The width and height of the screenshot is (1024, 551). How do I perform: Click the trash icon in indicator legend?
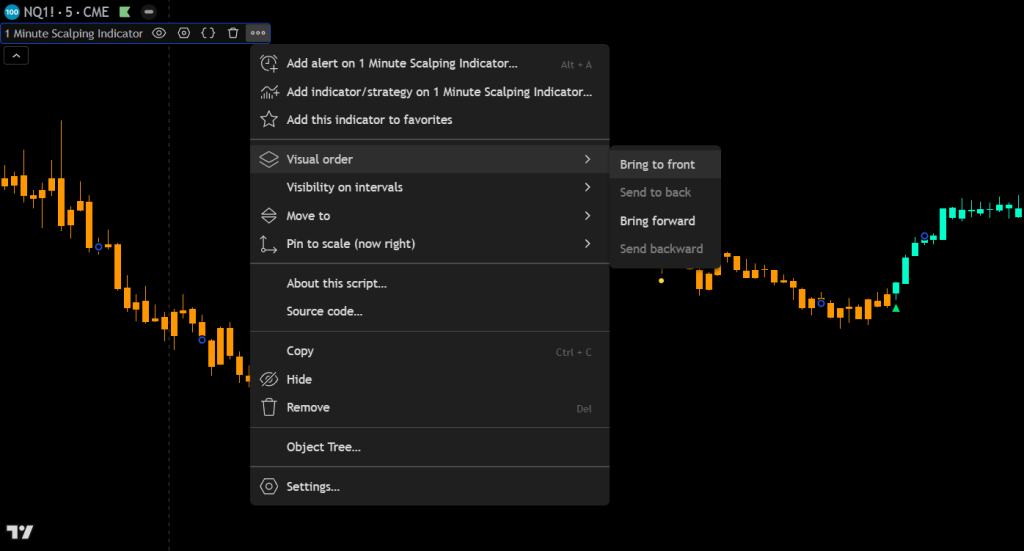click(233, 33)
